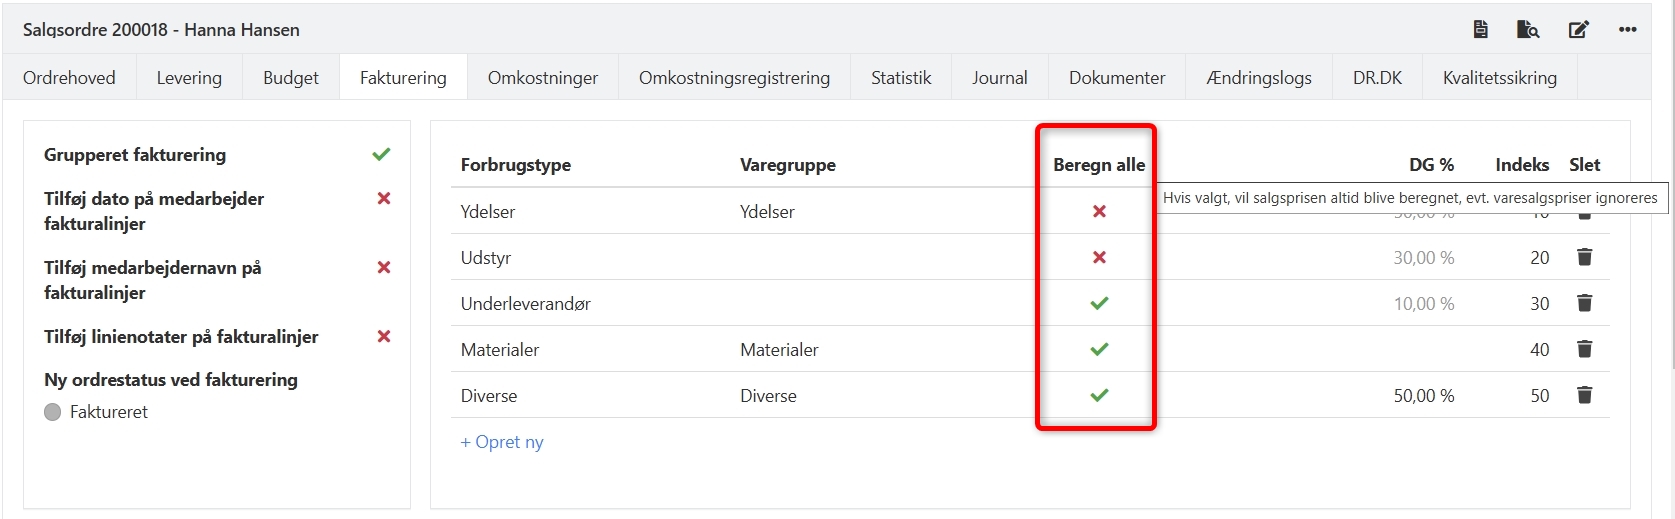
Task: Select the Fakturering tab
Action: pyautogui.click(x=403, y=77)
